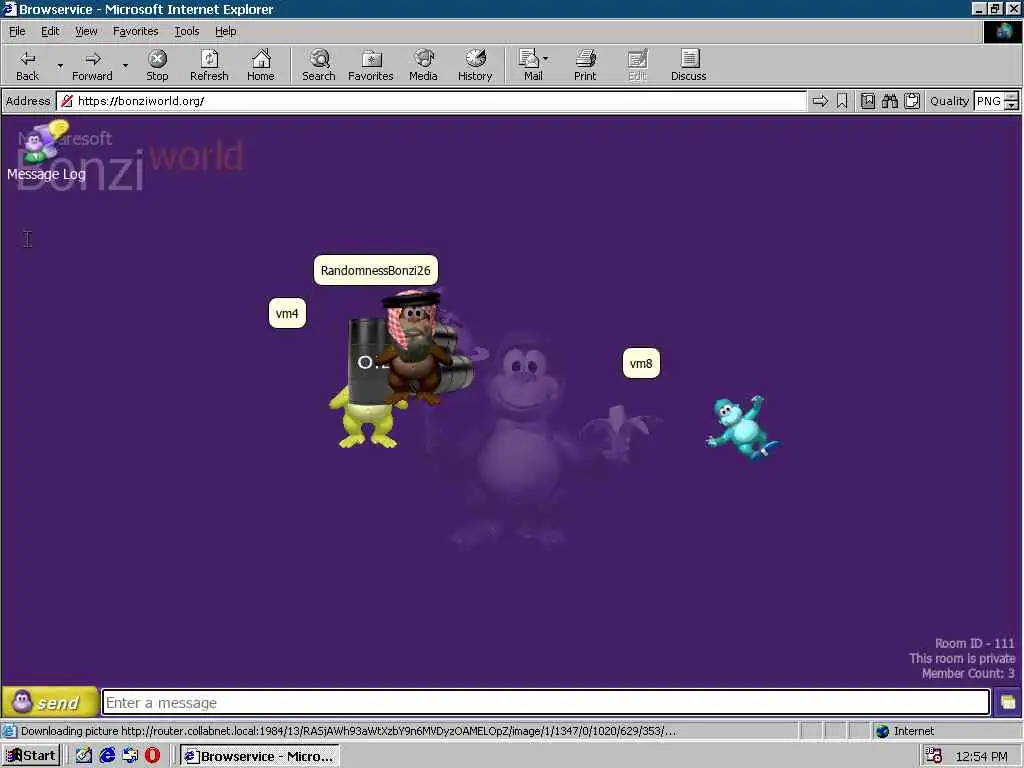This screenshot has height=768, width=1024.
Task: Open the Windows Start menu
Action: [x=32, y=756]
